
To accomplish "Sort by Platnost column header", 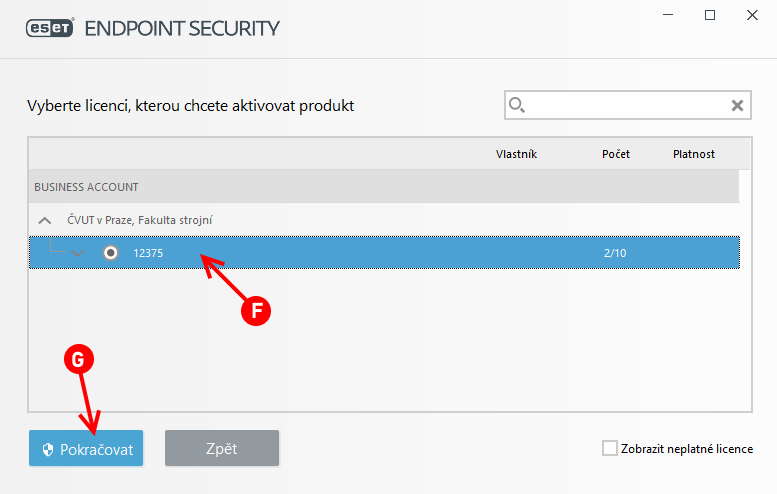I will click(694, 154).
